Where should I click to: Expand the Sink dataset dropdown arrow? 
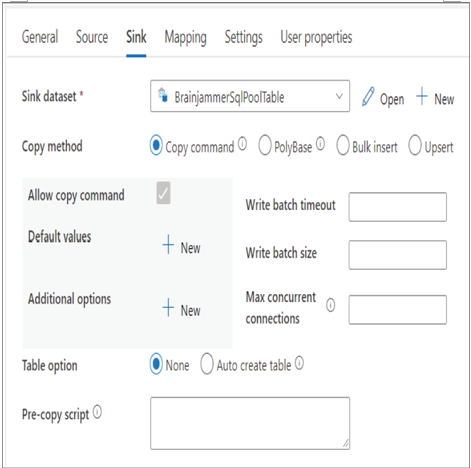339,96
